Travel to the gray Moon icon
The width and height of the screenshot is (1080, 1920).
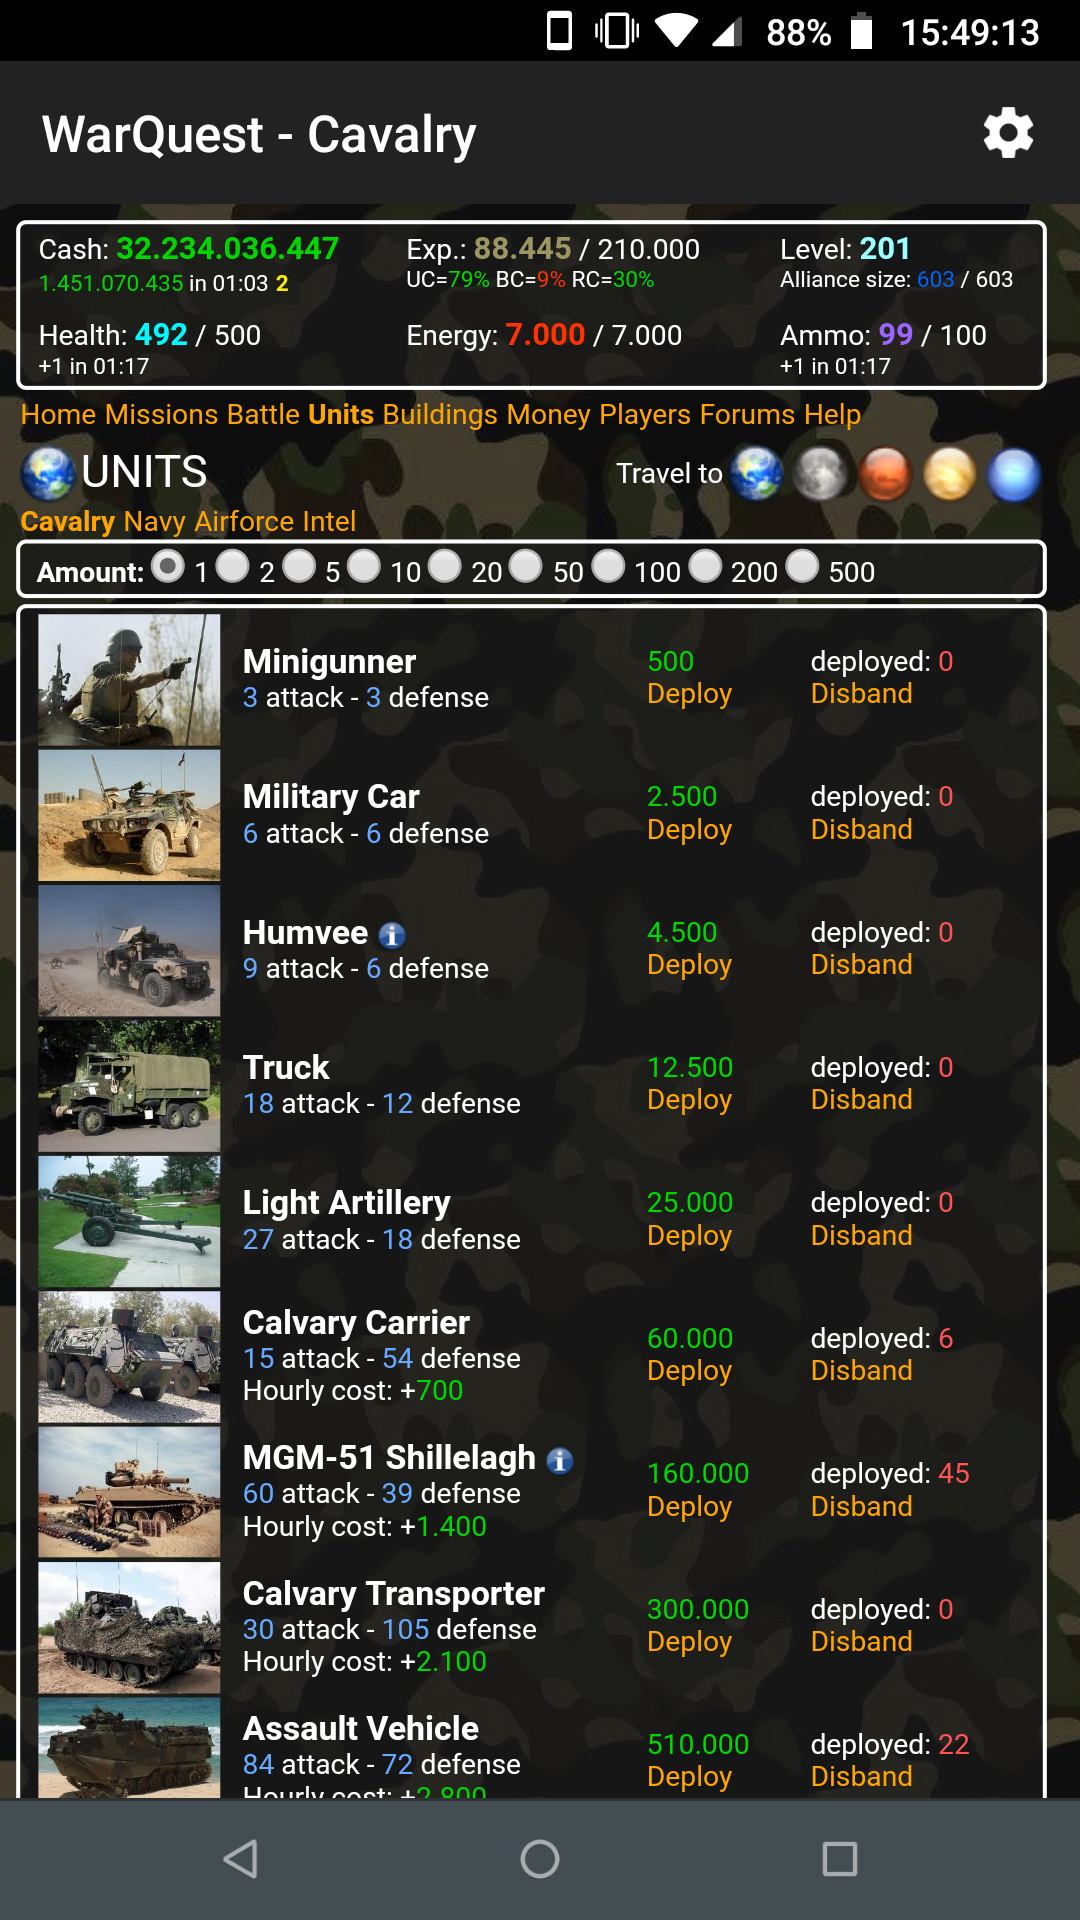pyautogui.click(x=820, y=473)
